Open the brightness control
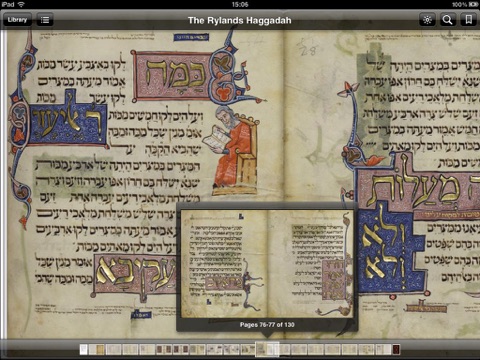The height and width of the screenshot is (360, 480). (427, 20)
